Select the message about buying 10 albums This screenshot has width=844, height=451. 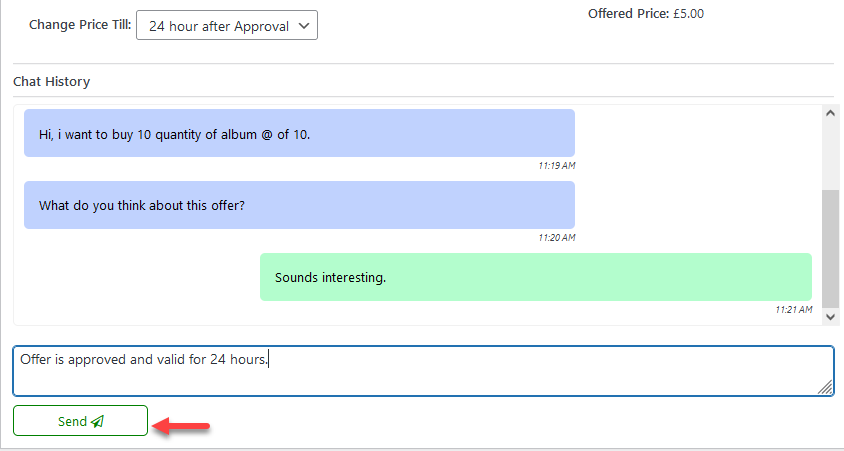pyautogui.click(x=299, y=133)
